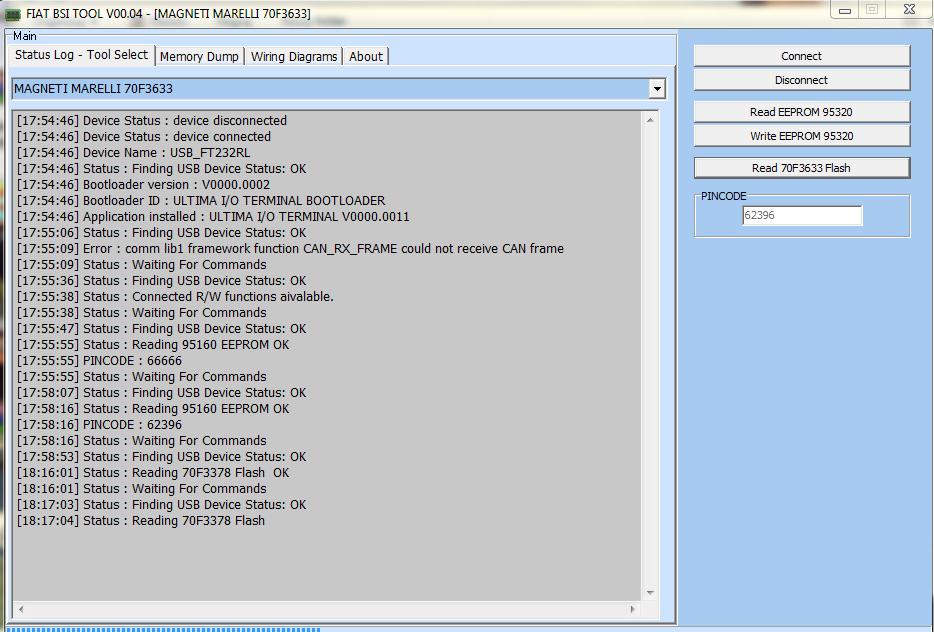Select the log line 'PINCODE : 66666'
The width and height of the screenshot is (934, 632).
pos(99,361)
